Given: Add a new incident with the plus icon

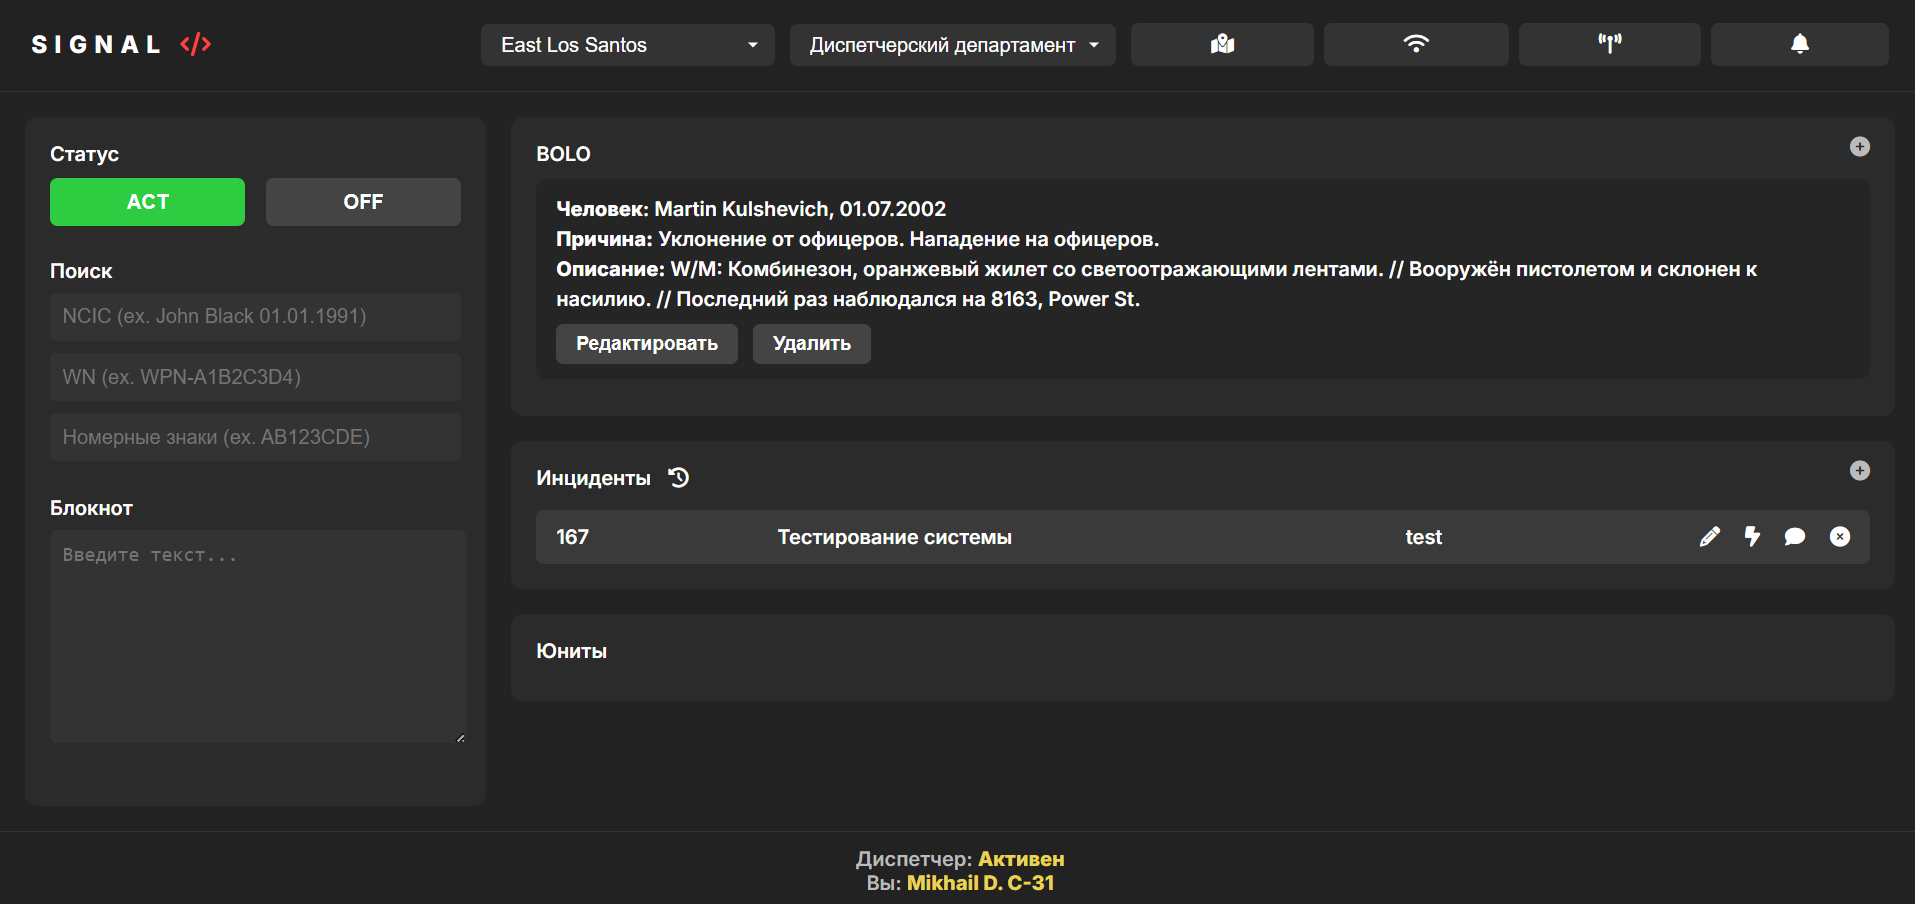Looking at the screenshot, I should [x=1860, y=470].
